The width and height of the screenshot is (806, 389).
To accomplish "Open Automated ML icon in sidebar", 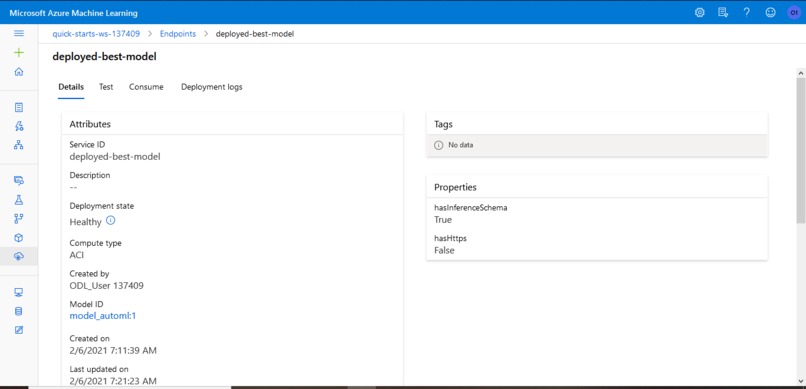I will (x=19, y=126).
